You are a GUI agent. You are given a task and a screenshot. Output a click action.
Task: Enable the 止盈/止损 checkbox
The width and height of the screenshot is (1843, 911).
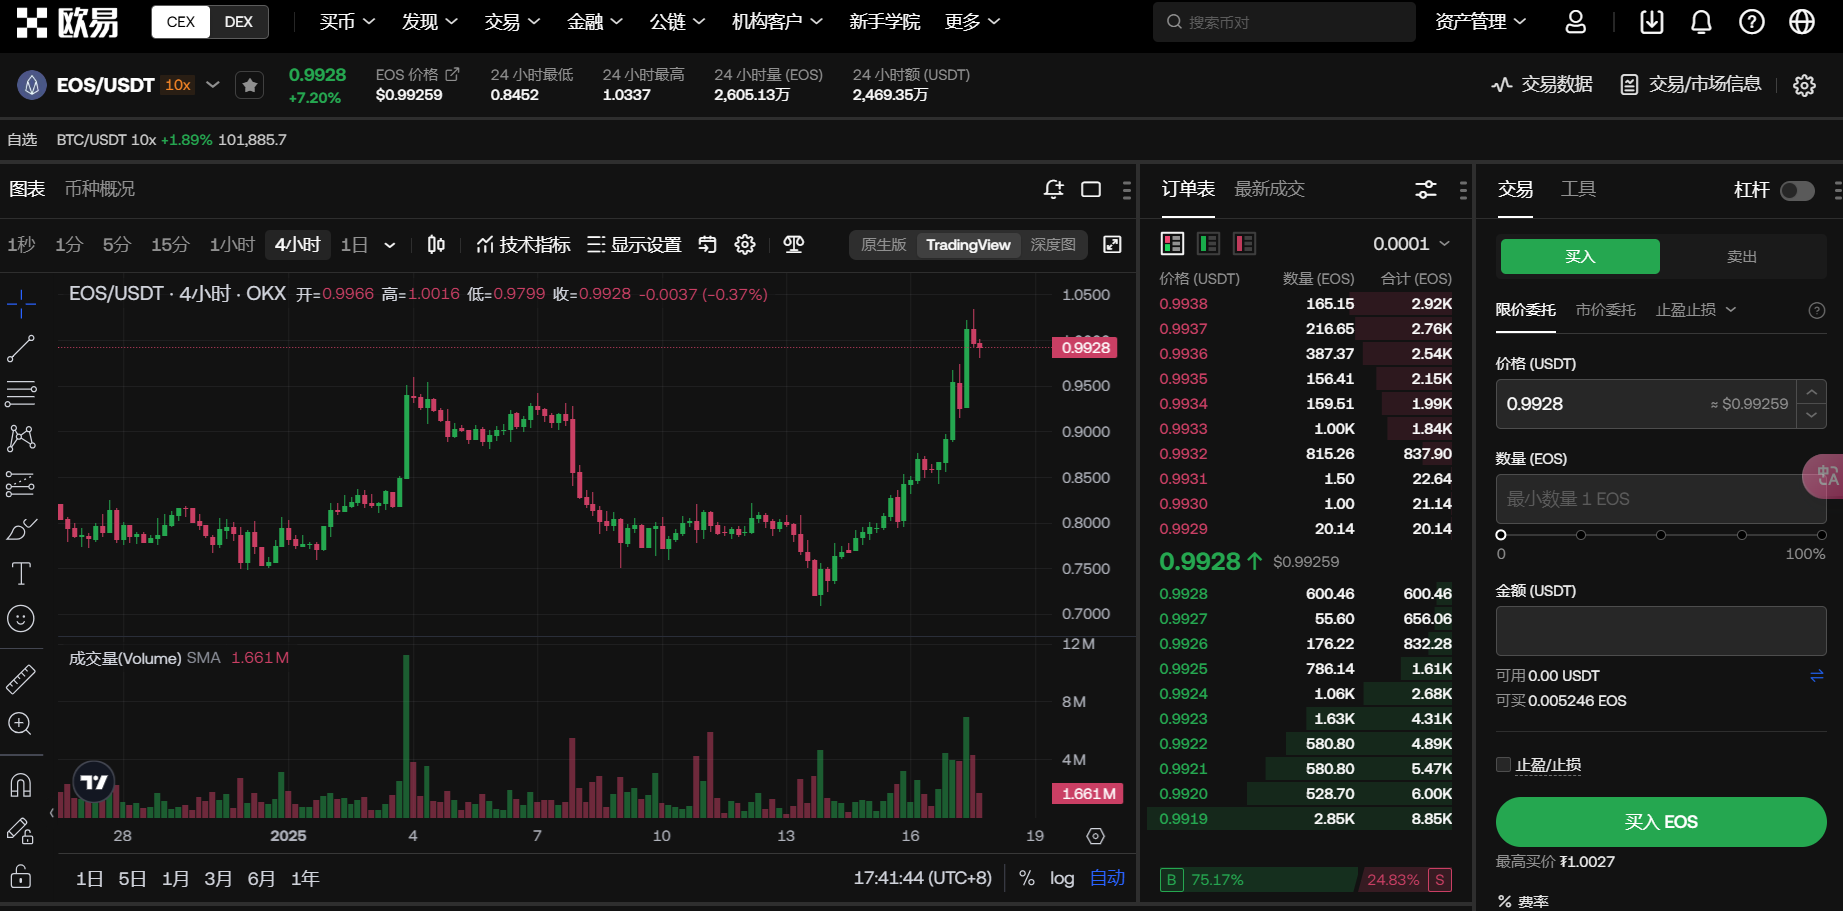click(x=1503, y=765)
